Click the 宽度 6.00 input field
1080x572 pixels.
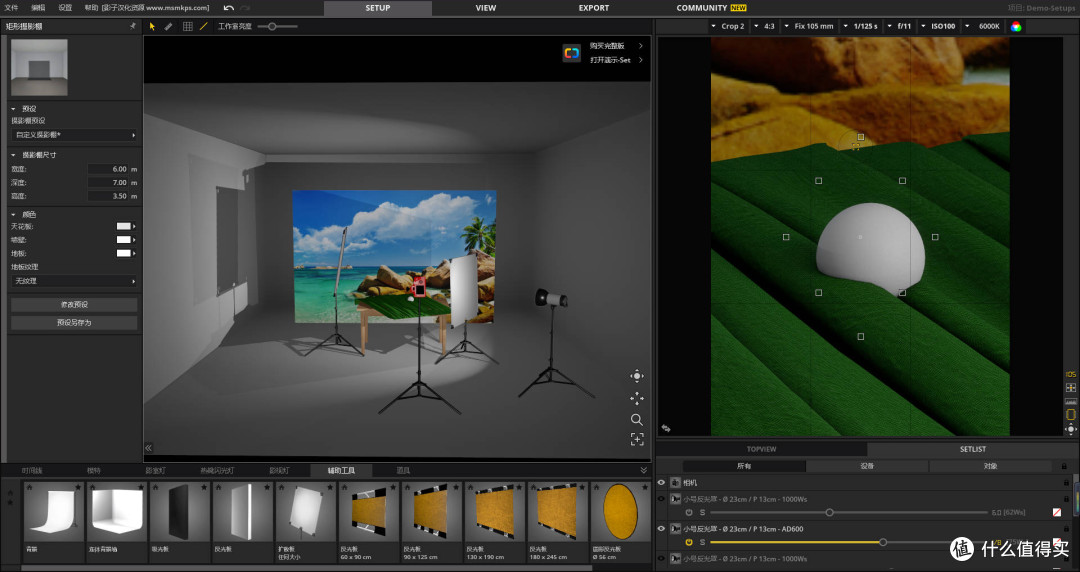coord(109,169)
